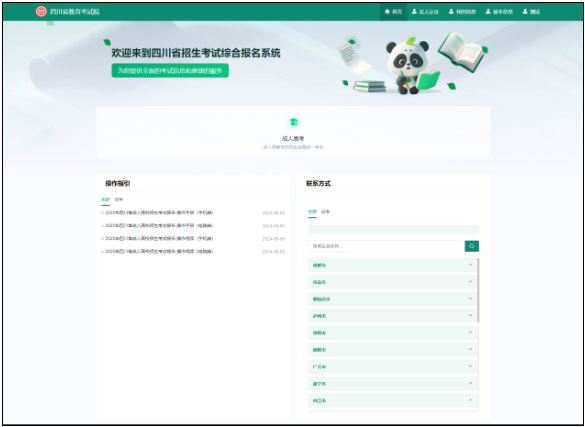Viewport: 585px width, 427px height.
Task: Click the 我的消息 person icon
Action: coord(451,12)
